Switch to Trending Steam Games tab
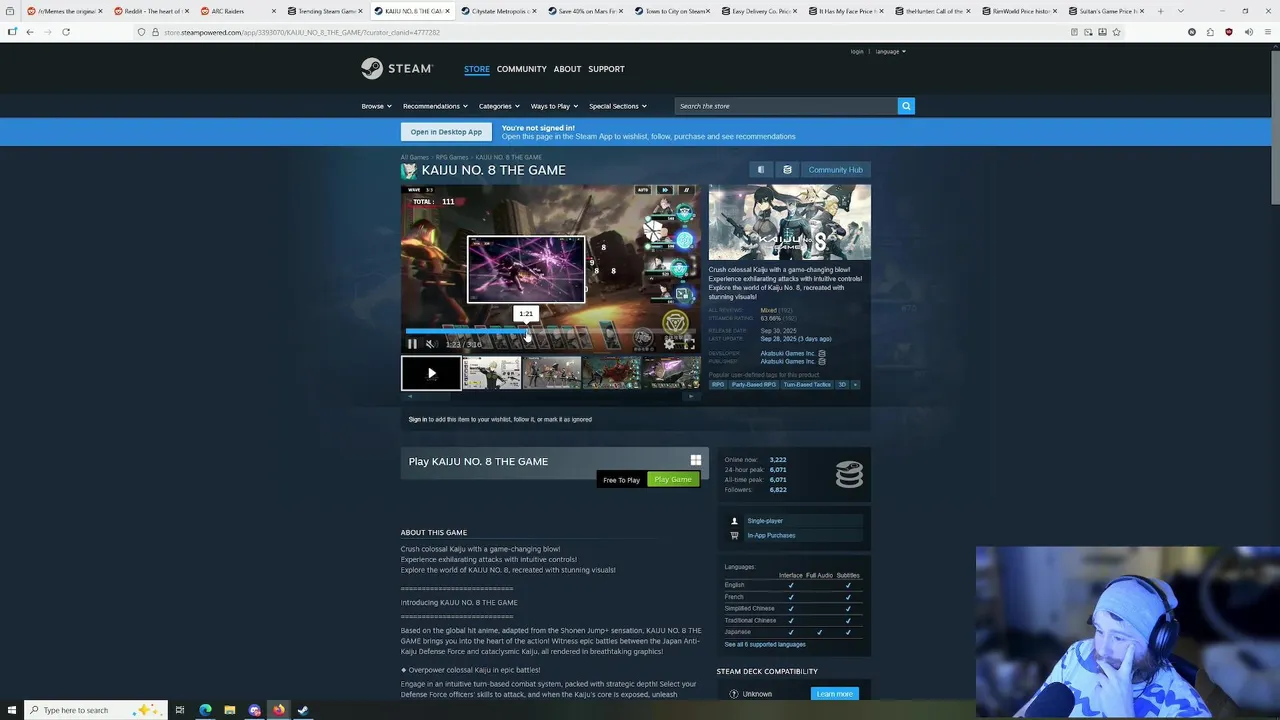 tap(325, 11)
